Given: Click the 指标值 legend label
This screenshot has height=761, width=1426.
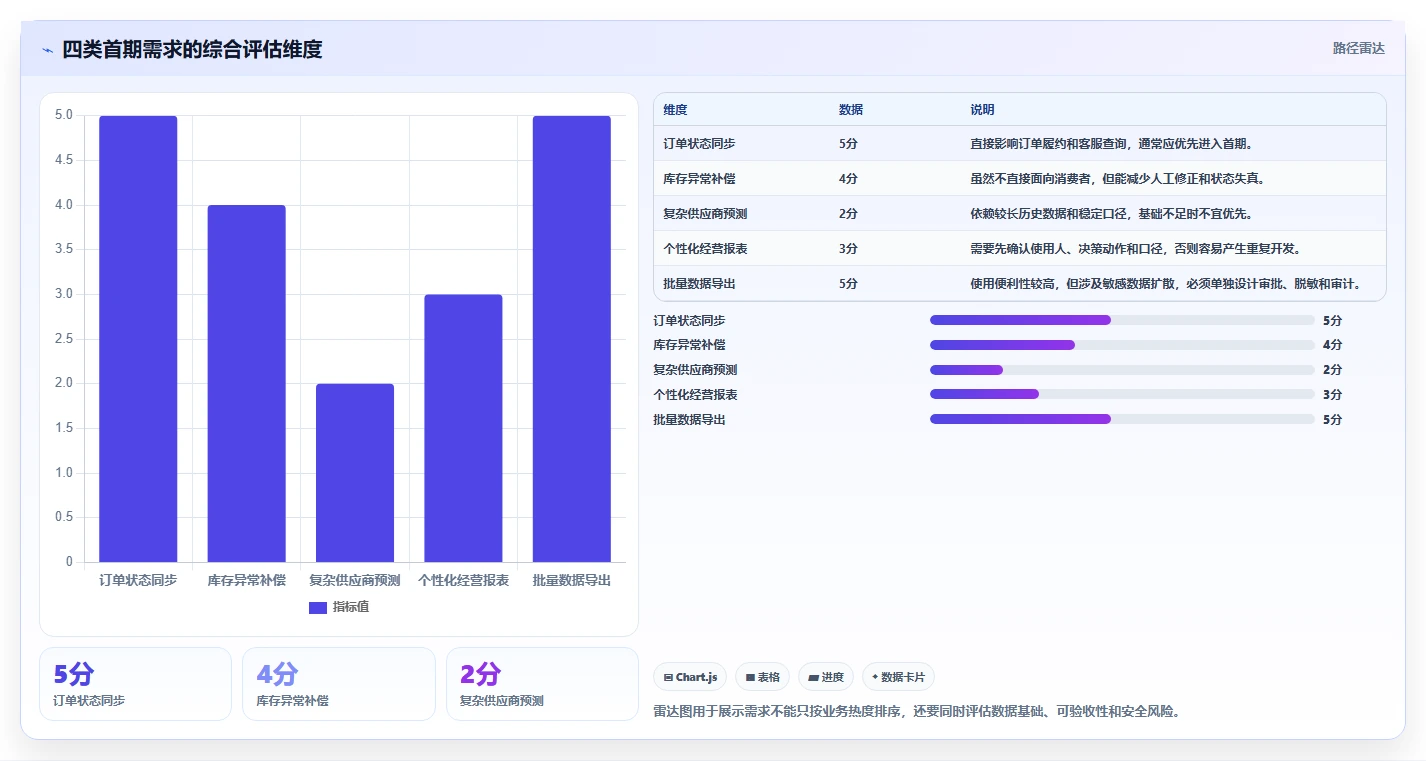Looking at the screenshot, I should (351, 607).
